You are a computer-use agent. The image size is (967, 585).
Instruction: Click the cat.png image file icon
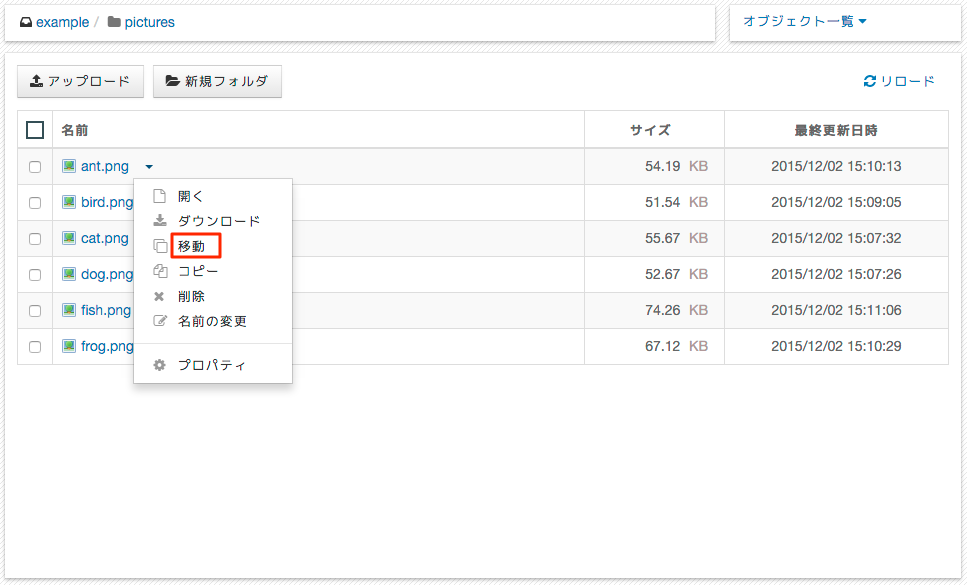coord(69,238)
